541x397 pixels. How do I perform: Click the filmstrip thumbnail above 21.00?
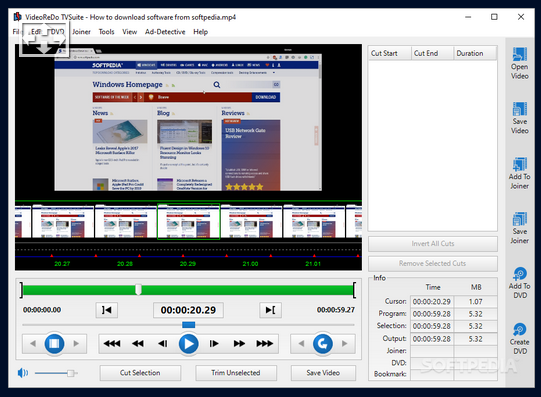pyautogui.click(x=251, y=221)
